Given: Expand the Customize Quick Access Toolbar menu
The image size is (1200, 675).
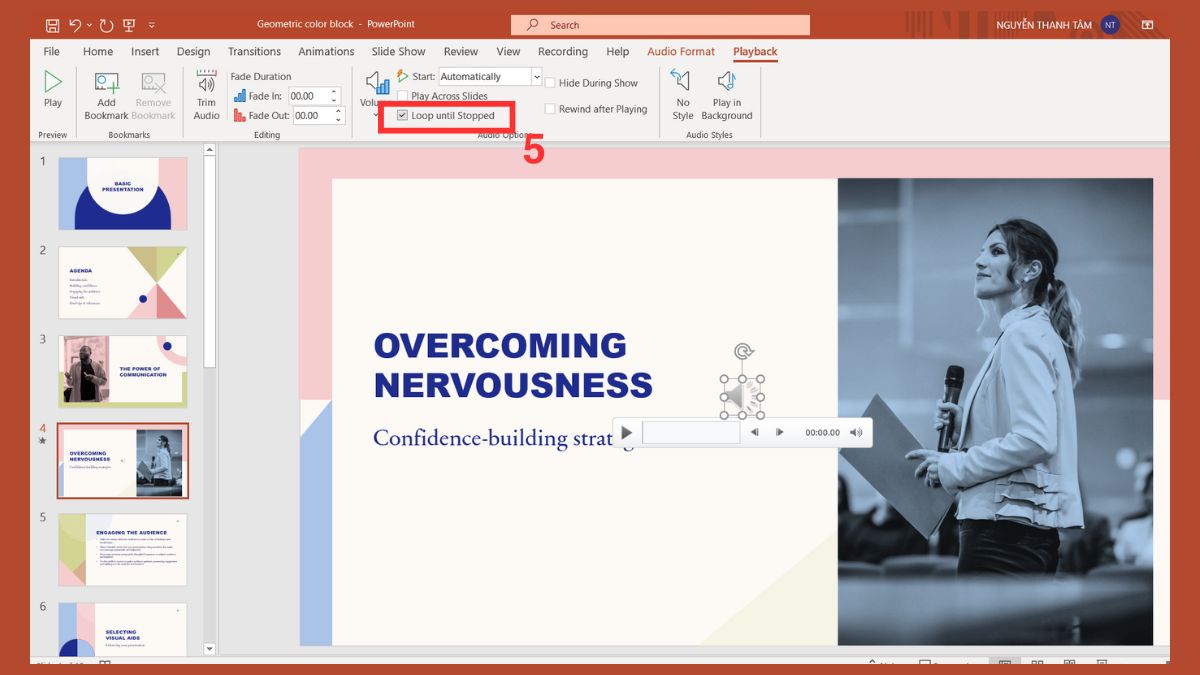Looking at the screenshot, I should pyautogui.click(x=151, y=25).
